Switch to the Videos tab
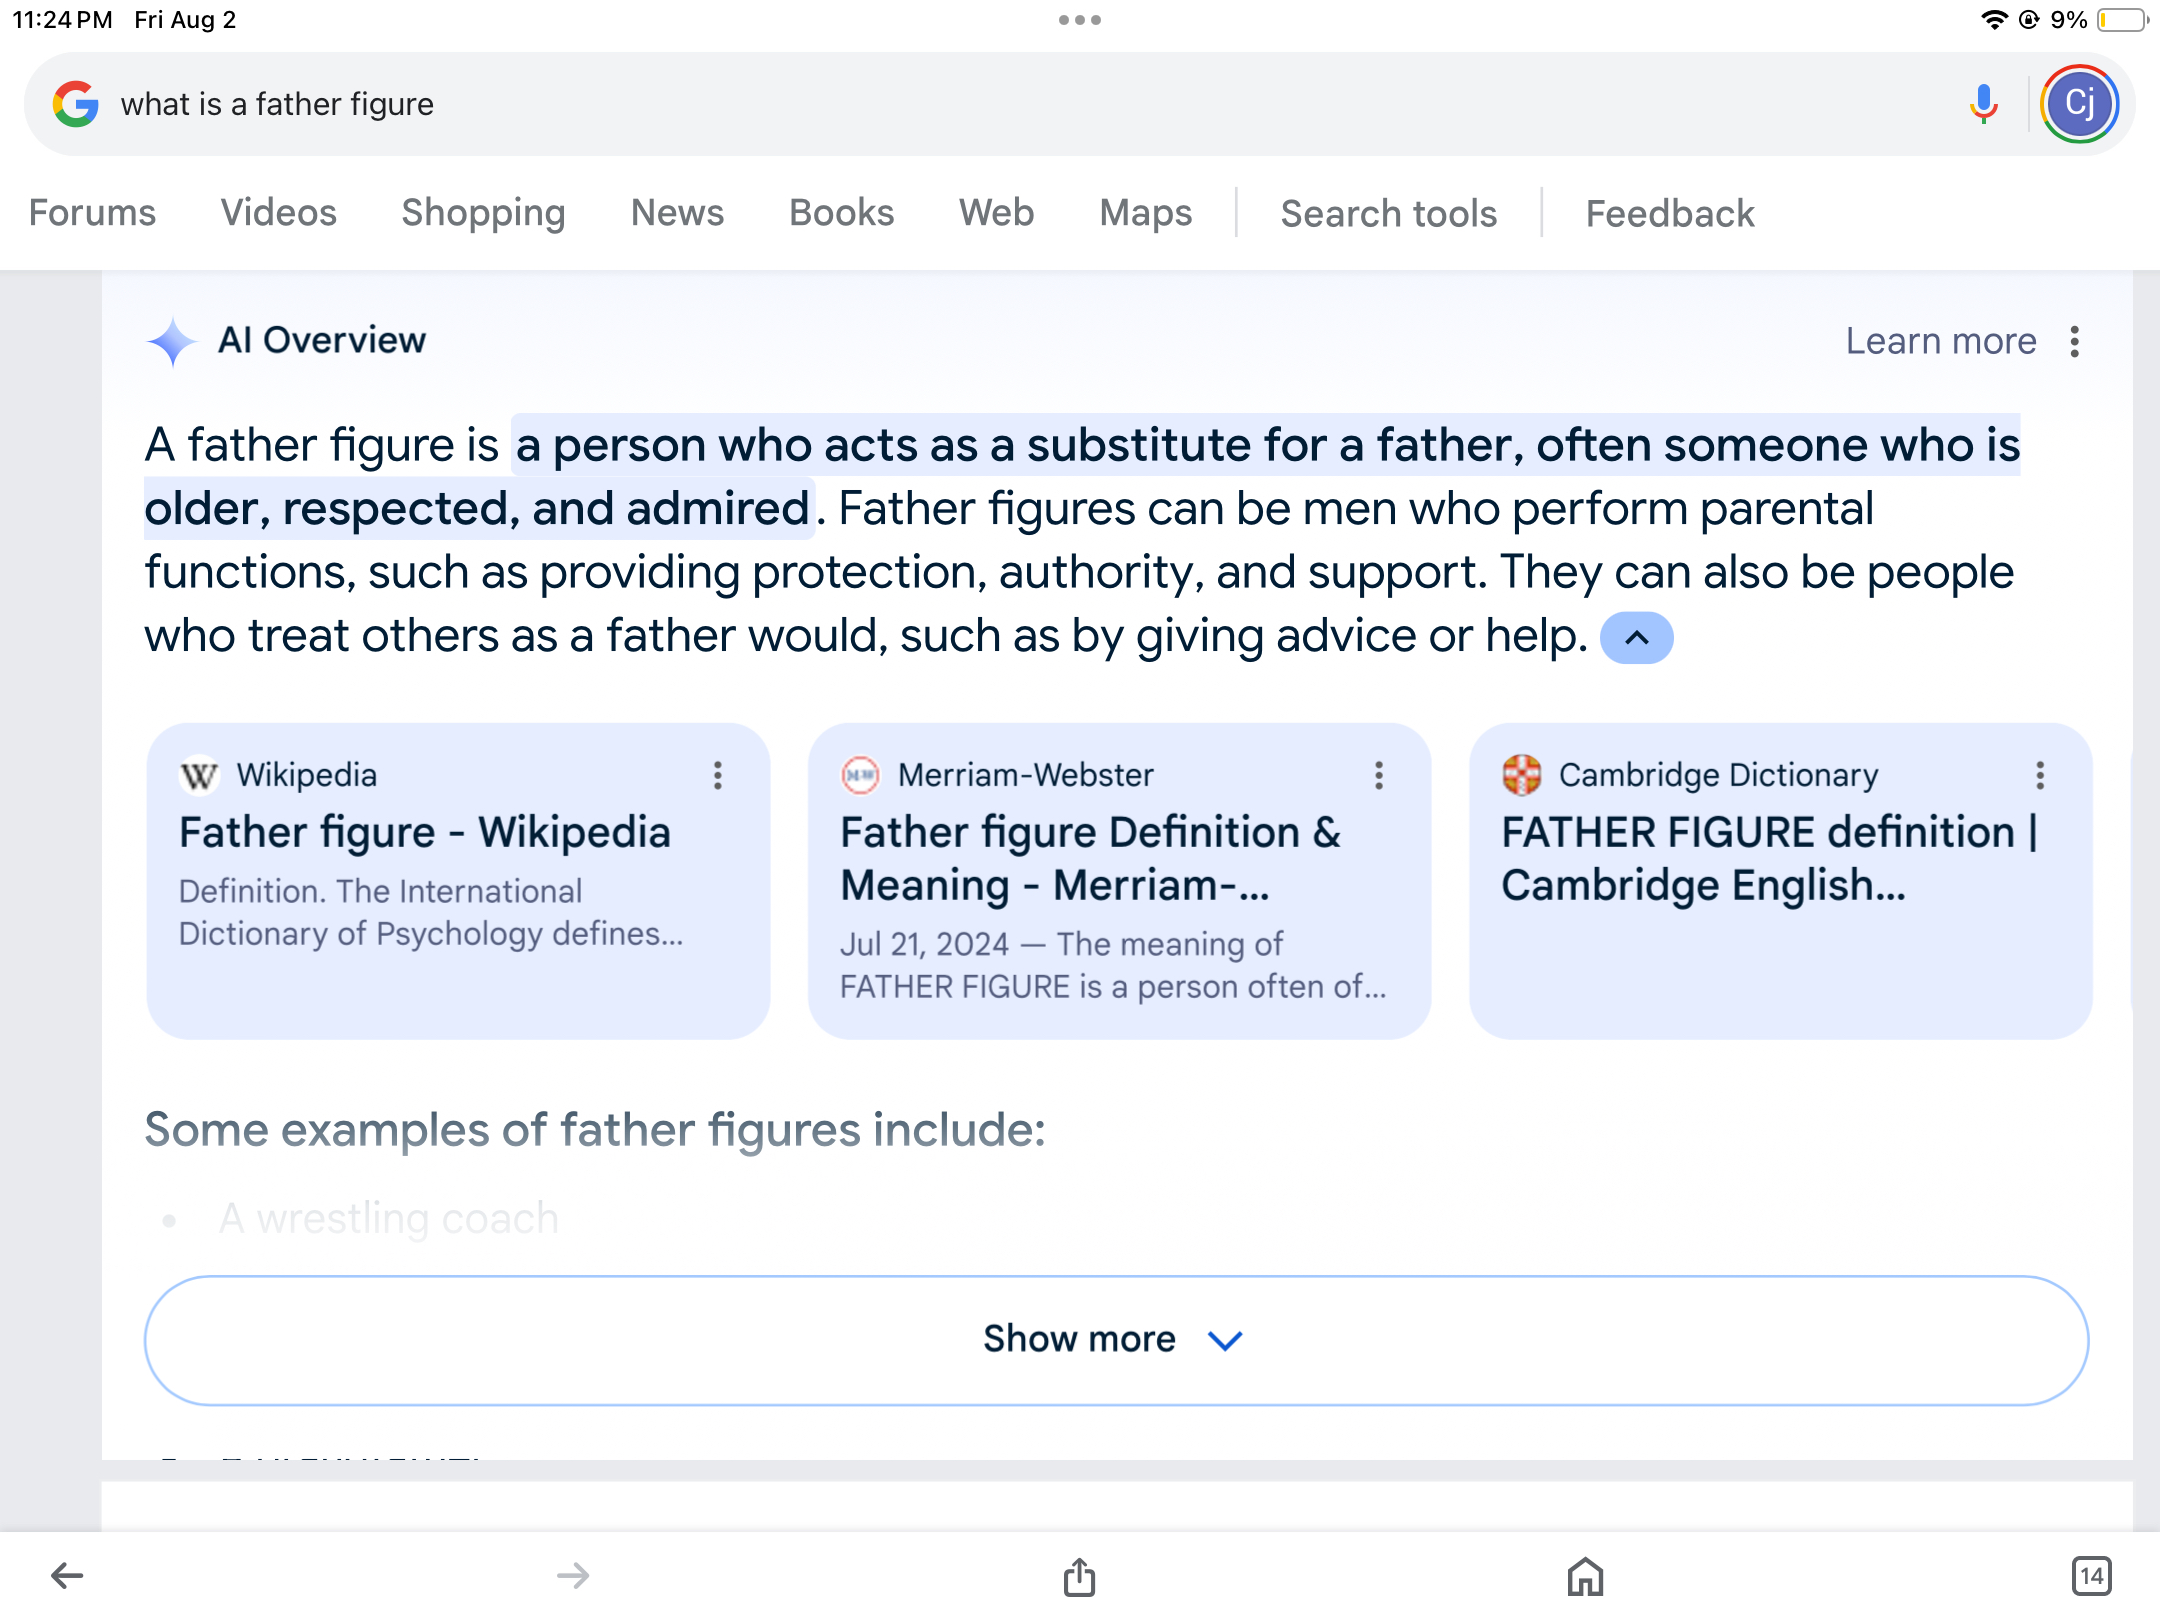This screenshot has width=2160, height=1620. point(278,213)
